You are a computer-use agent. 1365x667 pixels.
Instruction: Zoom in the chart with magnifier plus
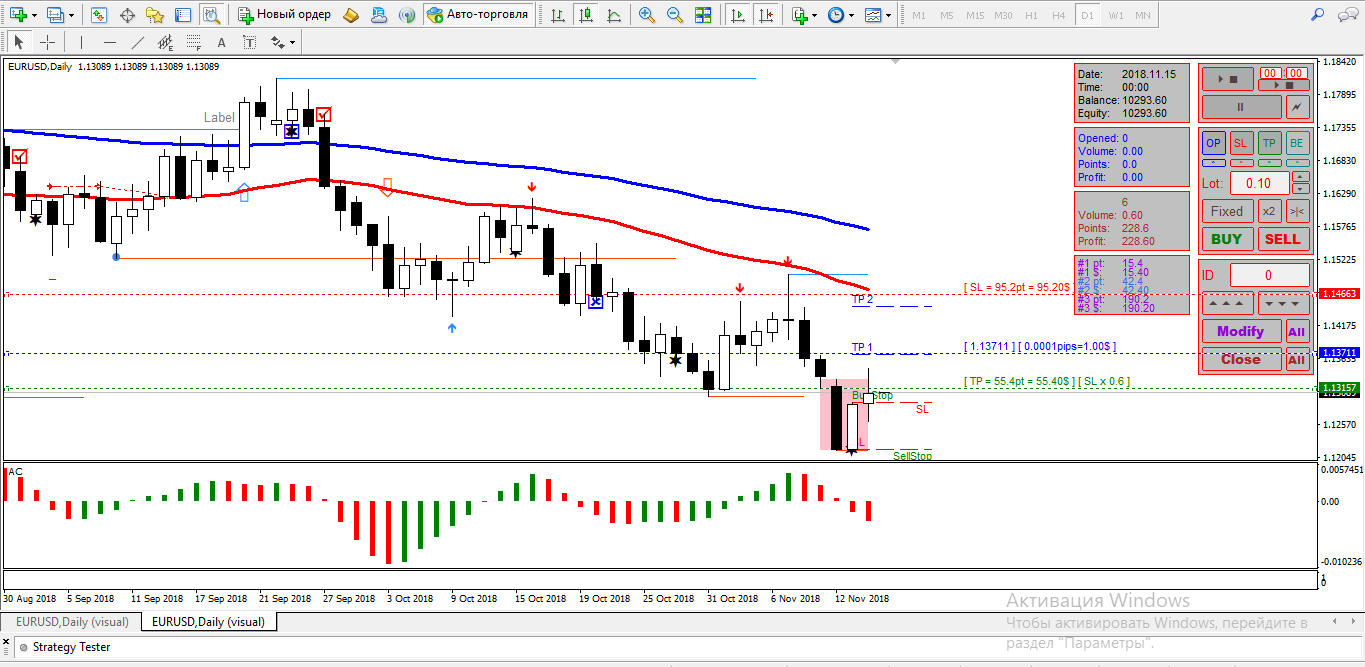pyautogui.click(x=647, y=15)
